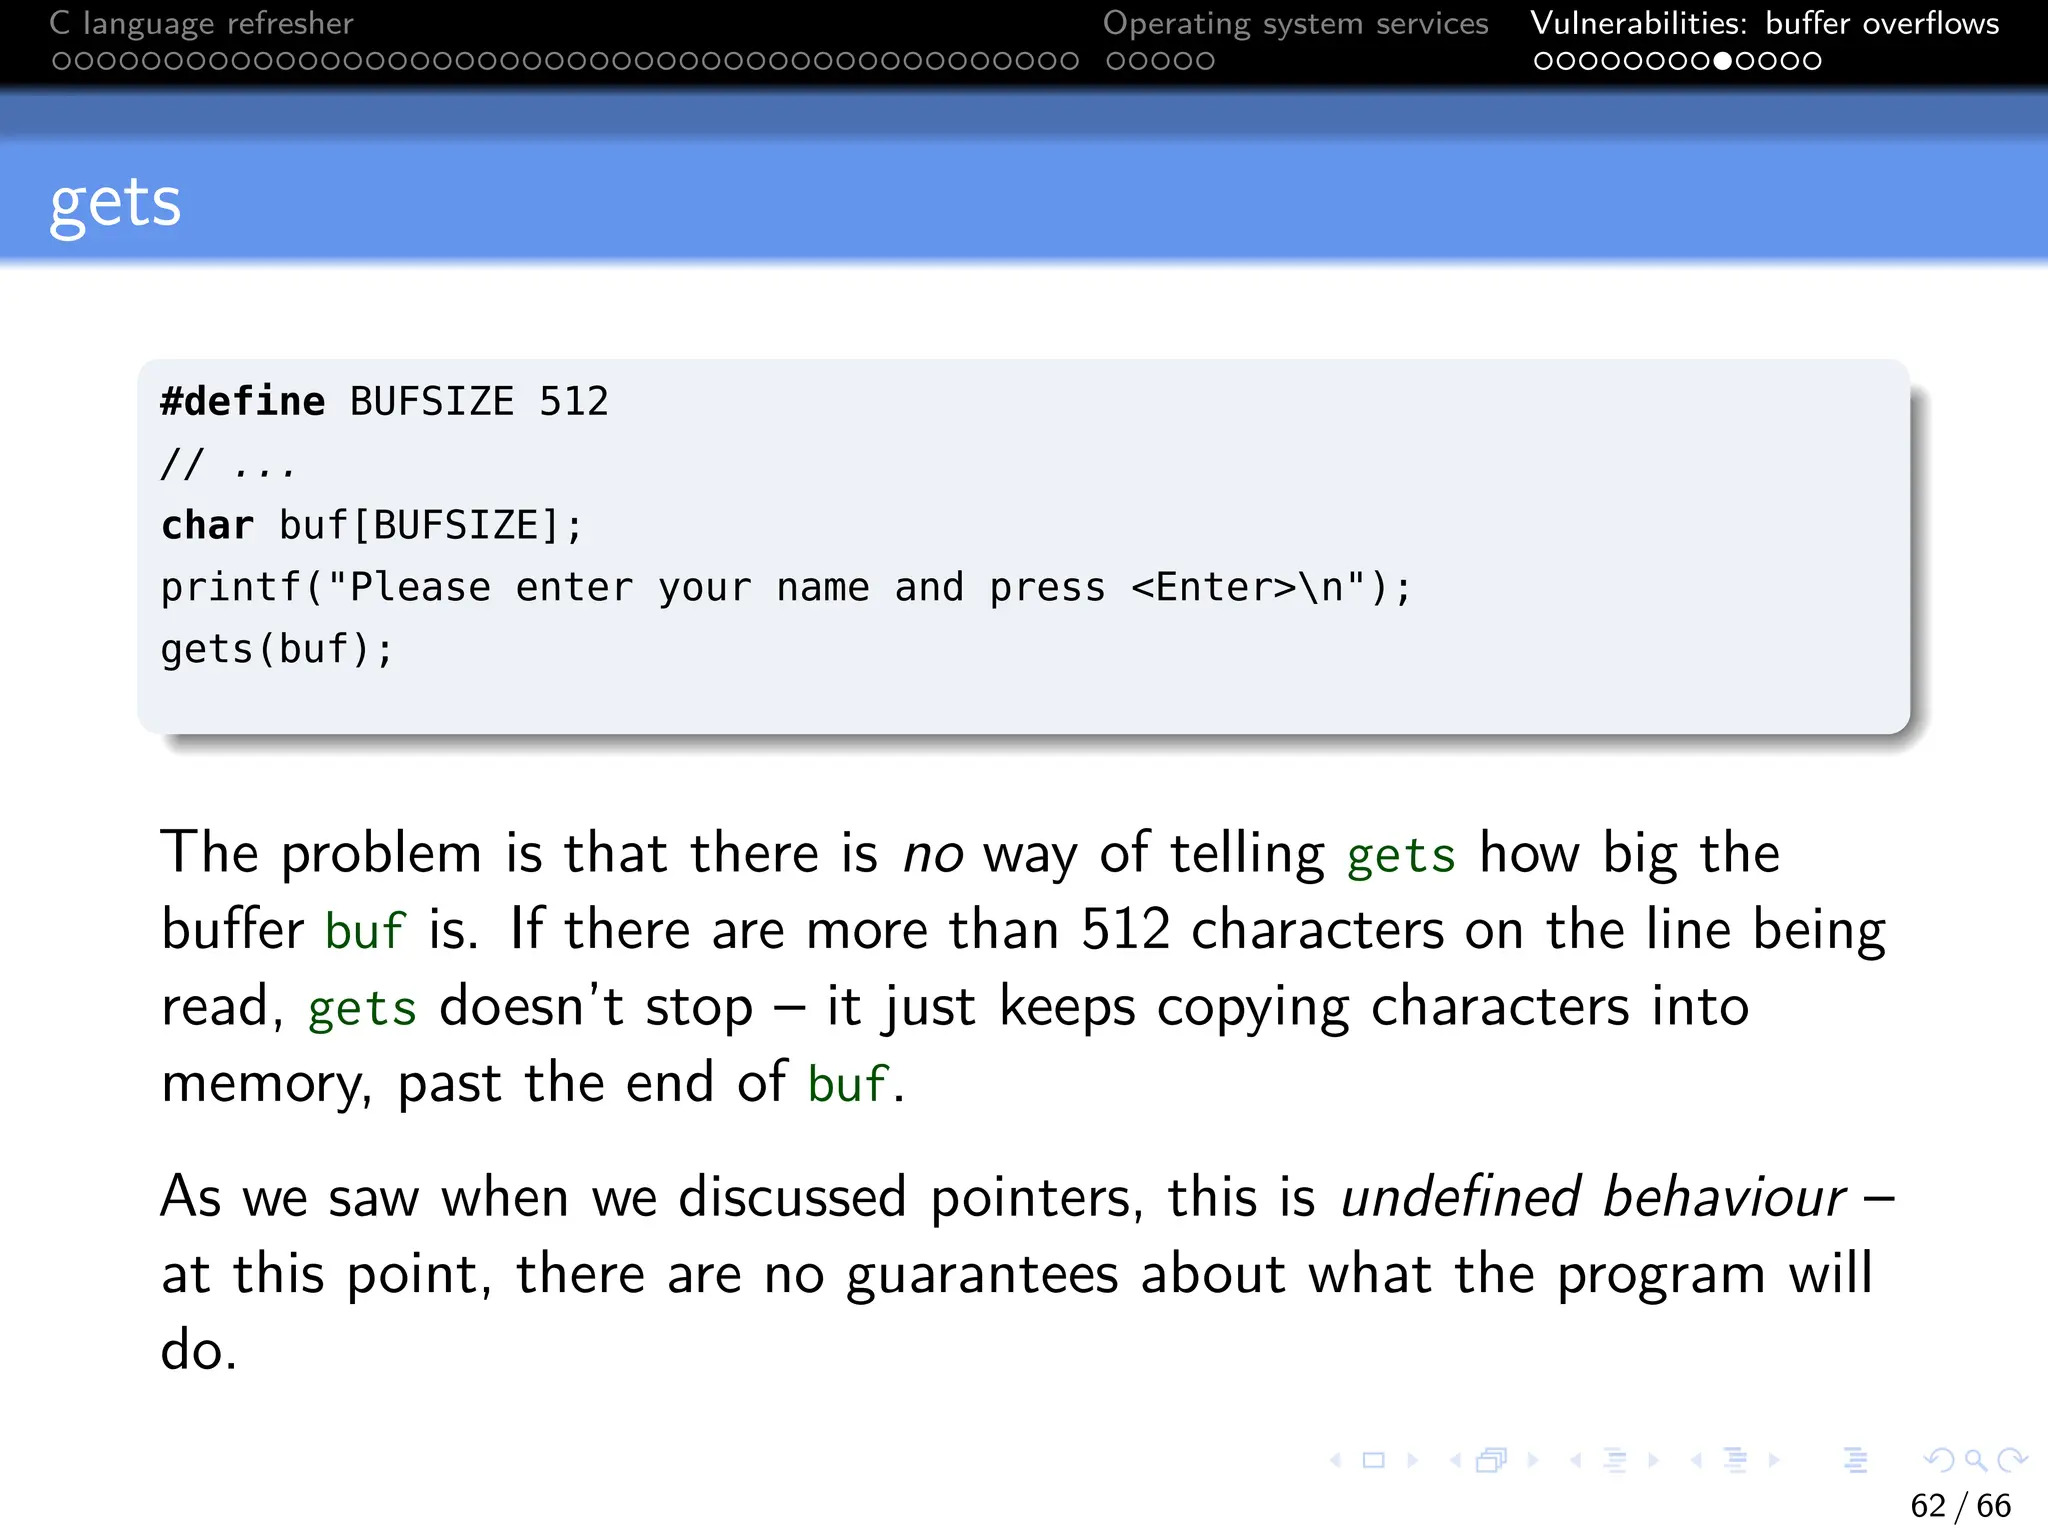The height and width of the screenshot is (1536, 2048).
Task: Select last dot under Vulnerabilities section
Action: [x=1812, y=61]
